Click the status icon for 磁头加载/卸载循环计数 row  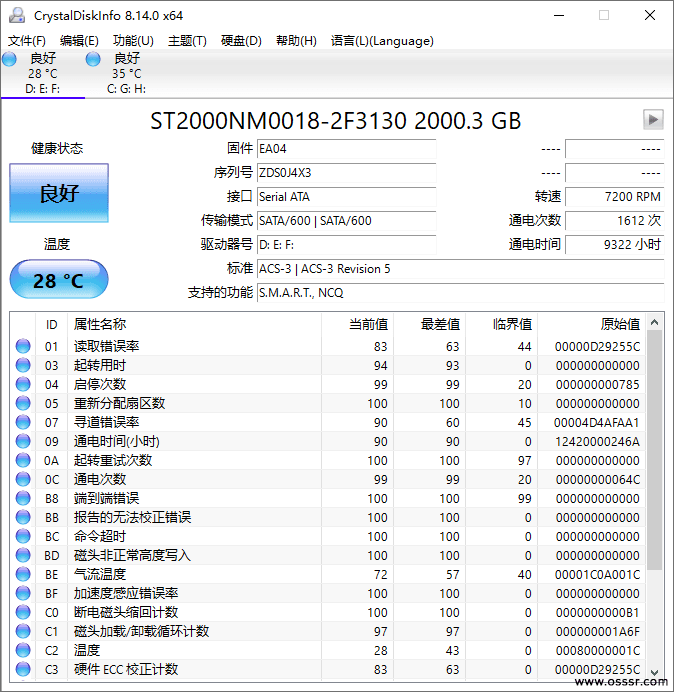tap(23, 631)
